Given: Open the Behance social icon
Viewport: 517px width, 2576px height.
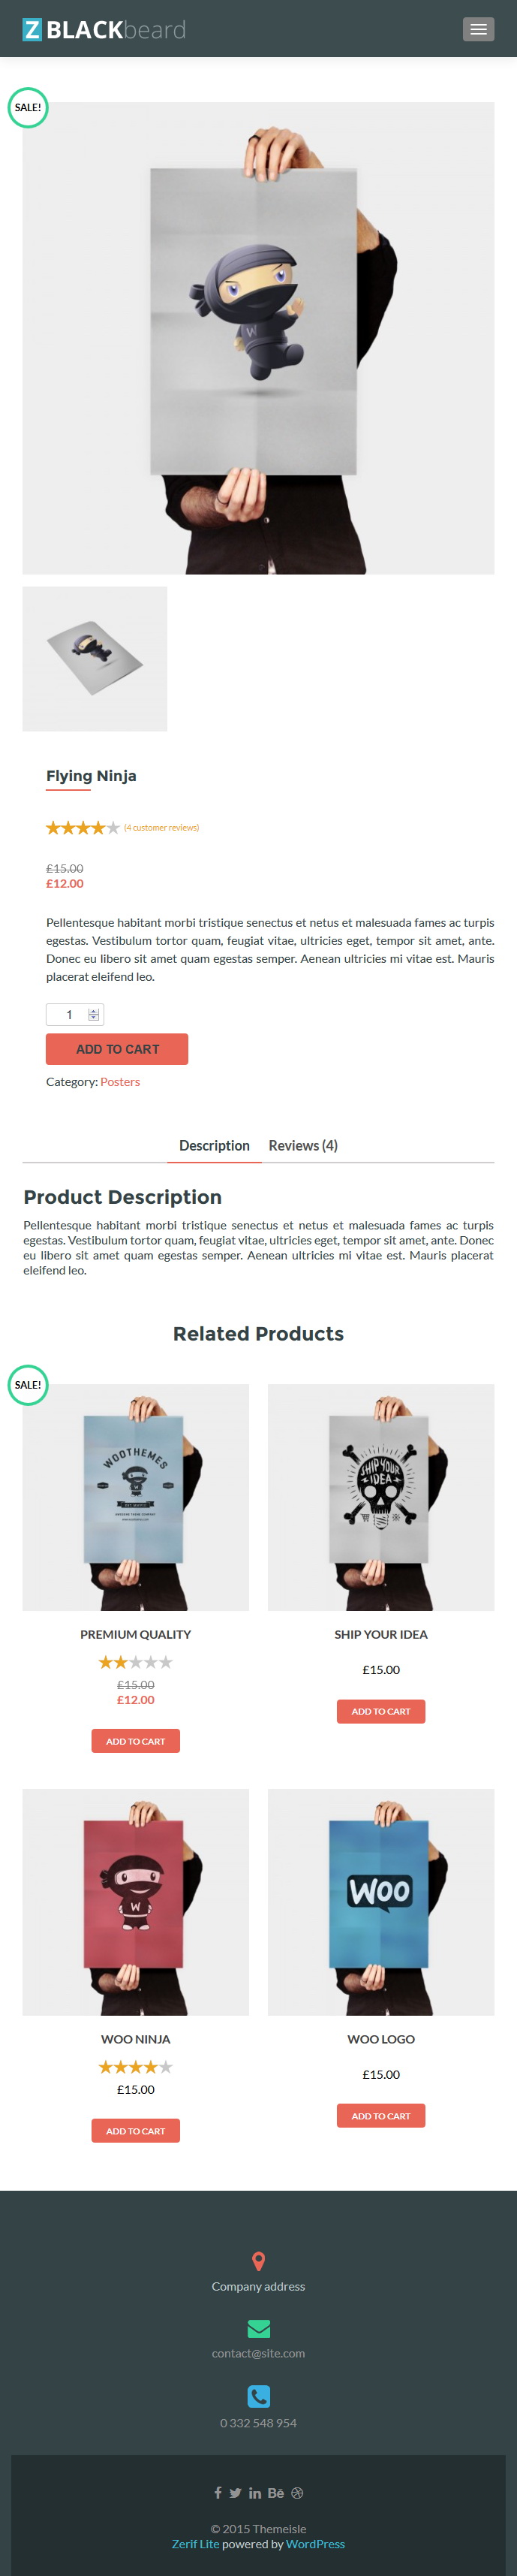Looking at the screenshot, I should pos(276,2492).
